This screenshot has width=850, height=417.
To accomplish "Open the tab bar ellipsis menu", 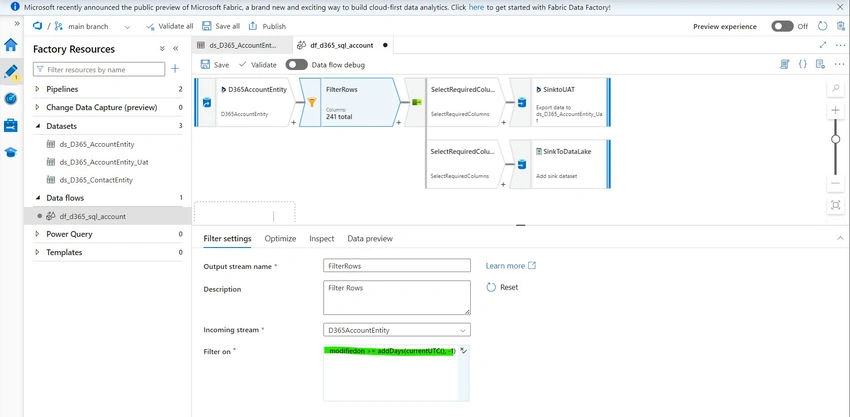I will pyautogui.click(x=840, y=45).
